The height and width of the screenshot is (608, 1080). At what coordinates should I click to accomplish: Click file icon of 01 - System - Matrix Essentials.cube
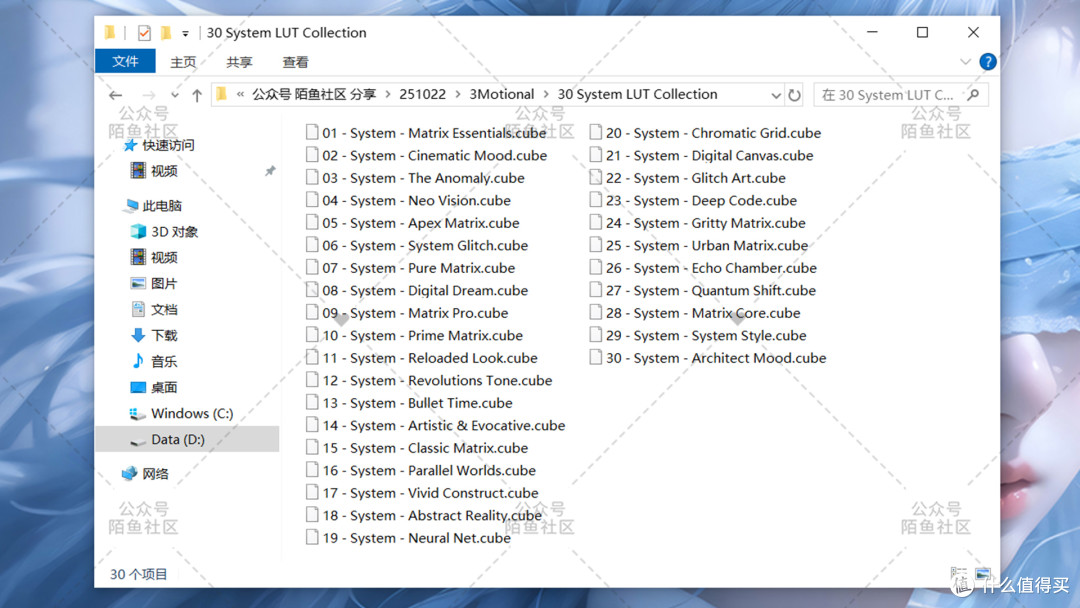pyautogui.click(x=312, y=132)
